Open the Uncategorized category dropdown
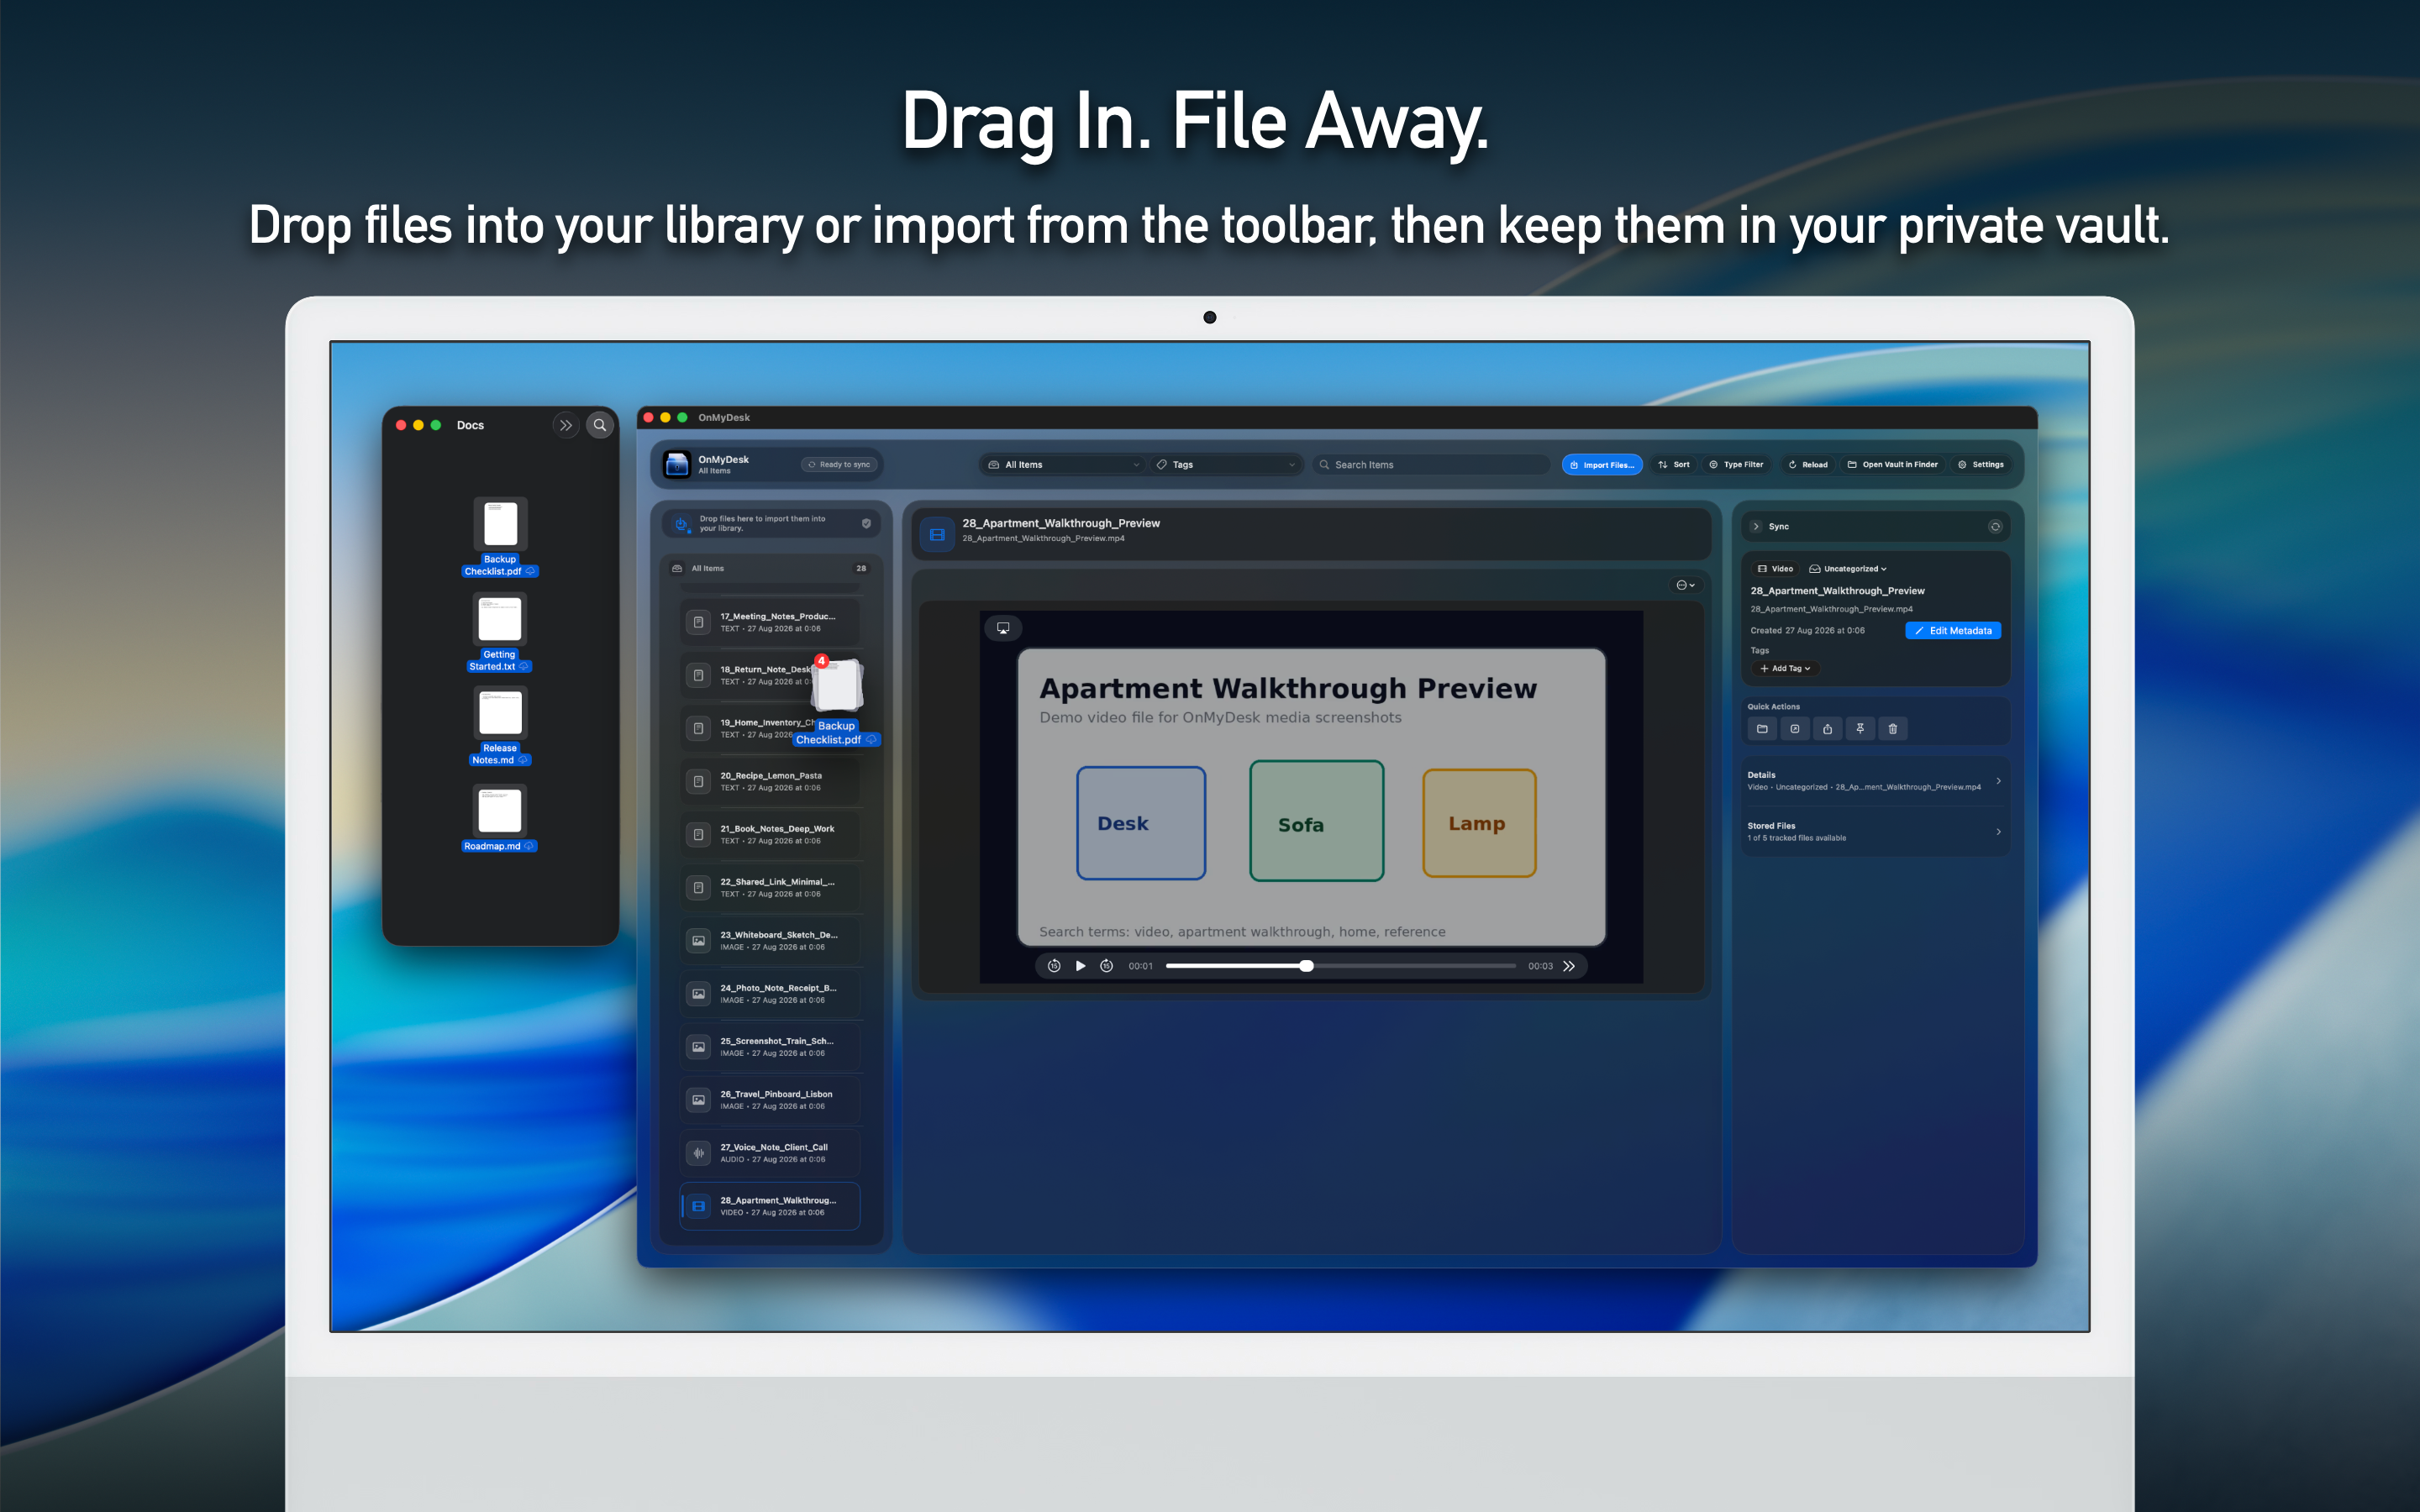This screenshot has width=2420, height=1512. (1848, 568)
